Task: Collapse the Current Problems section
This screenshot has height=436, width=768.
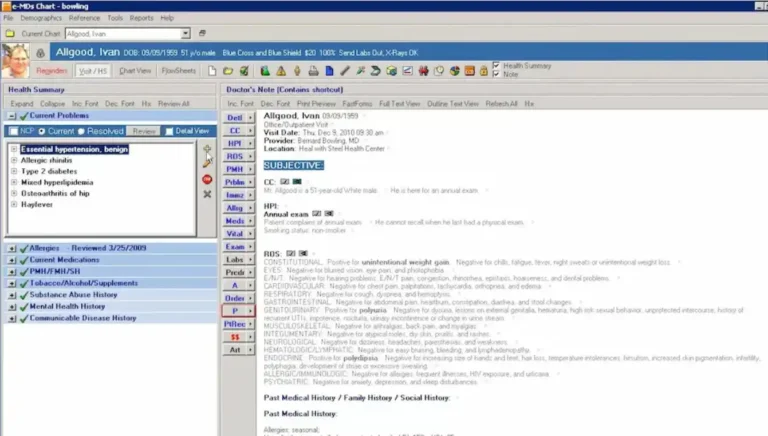Action: tap(12, 116)
